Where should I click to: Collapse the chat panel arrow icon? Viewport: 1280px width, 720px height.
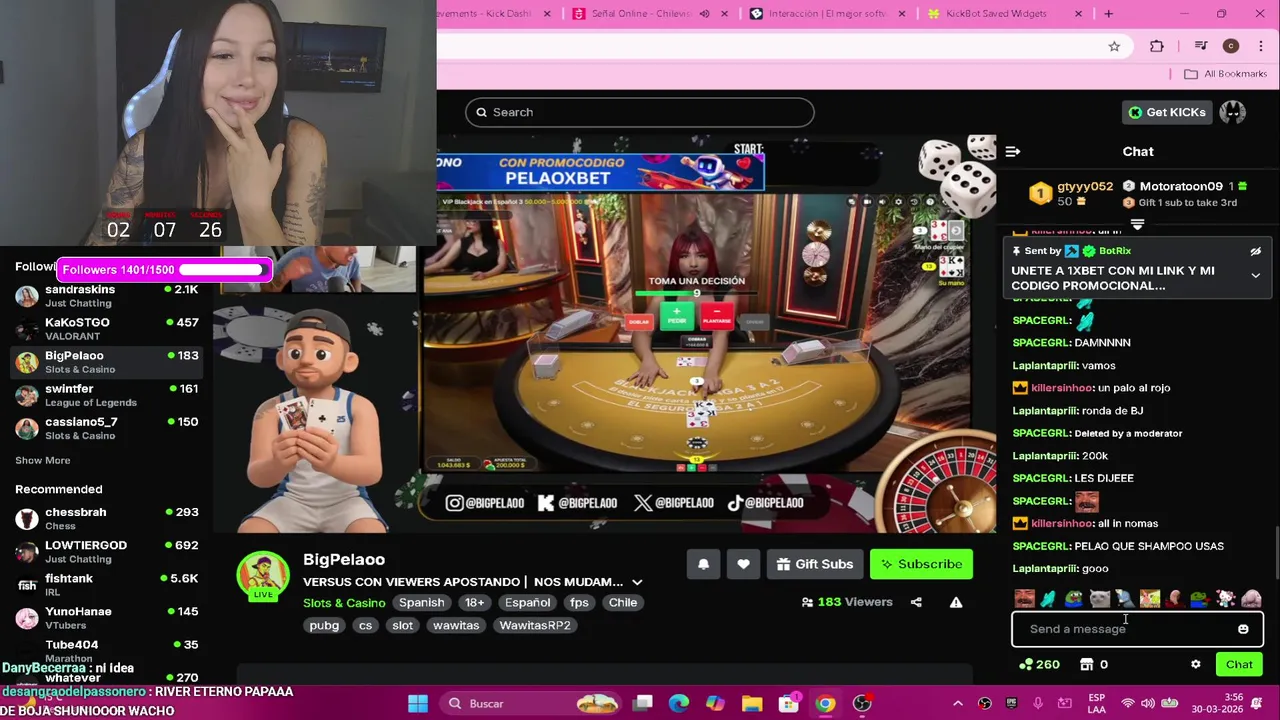click(1013, 152)
